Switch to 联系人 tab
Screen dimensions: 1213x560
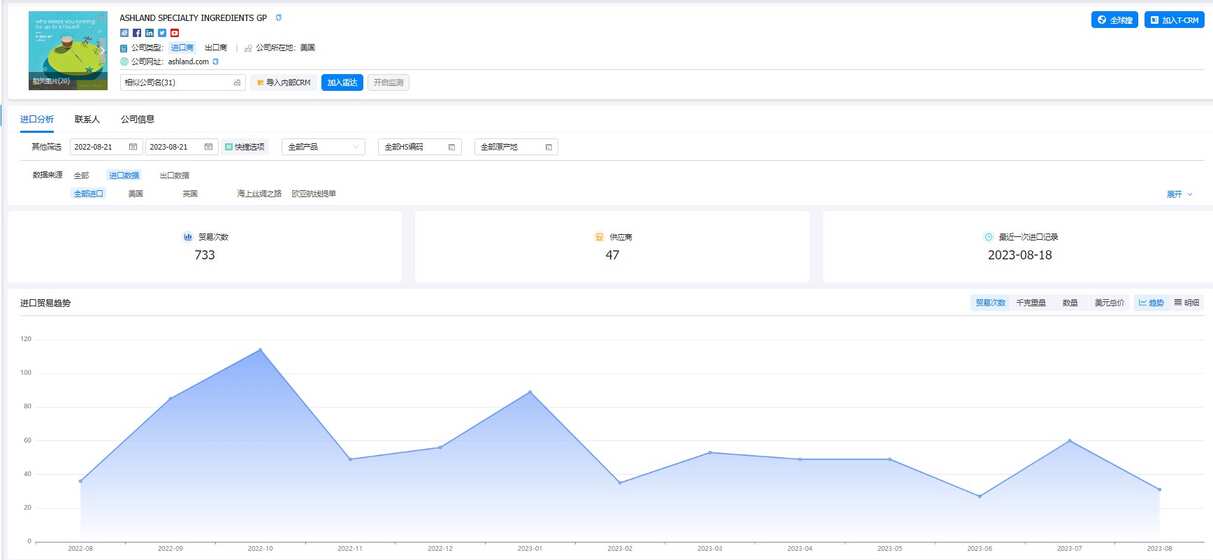[x=87, y=119]
